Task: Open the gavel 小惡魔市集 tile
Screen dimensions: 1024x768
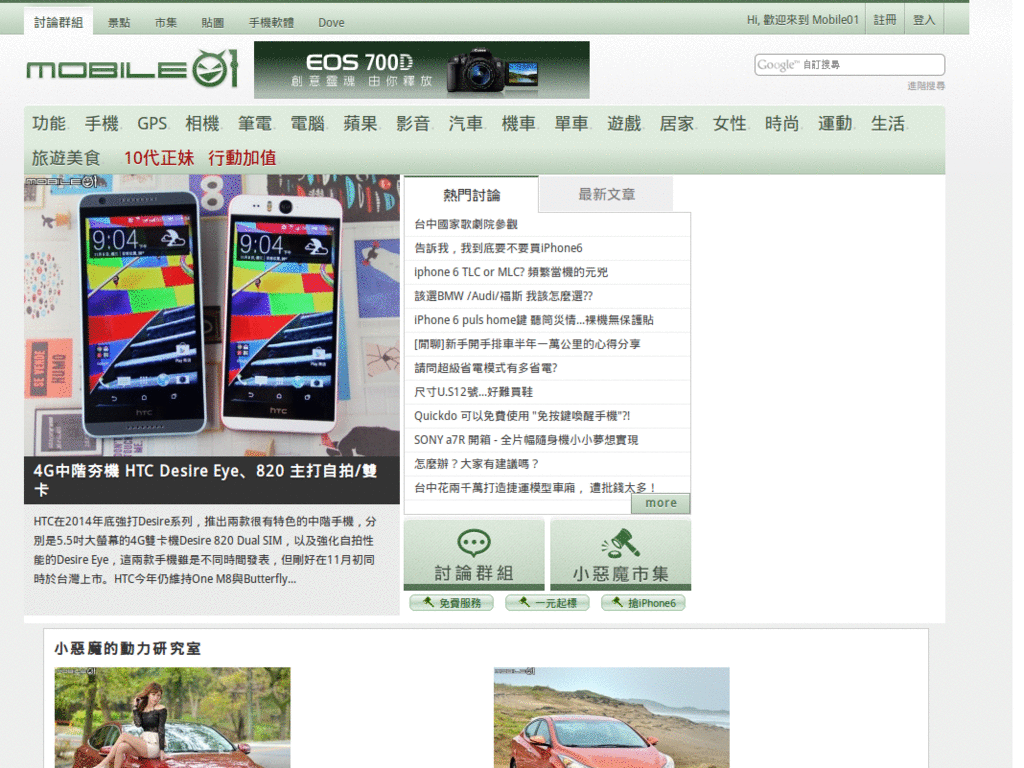Action: [x=620, y=554]
